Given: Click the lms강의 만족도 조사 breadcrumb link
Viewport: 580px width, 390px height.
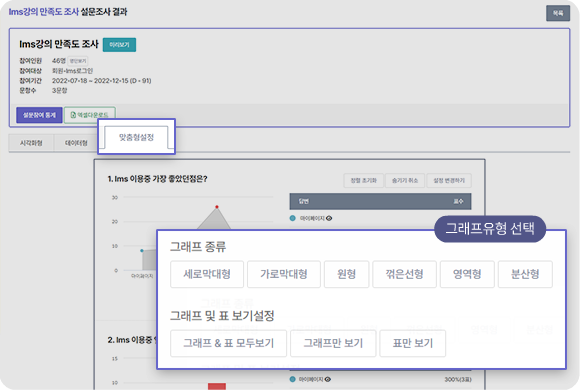Looking at the screenshot, I should click(44, 12).
